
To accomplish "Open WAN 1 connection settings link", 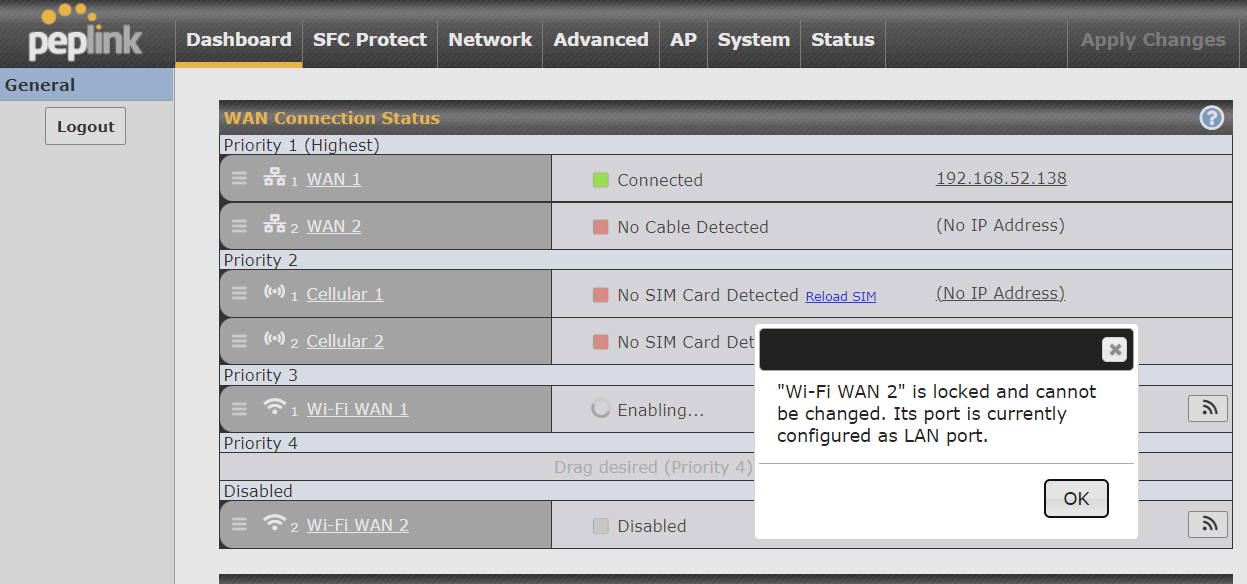I will 333,179.
